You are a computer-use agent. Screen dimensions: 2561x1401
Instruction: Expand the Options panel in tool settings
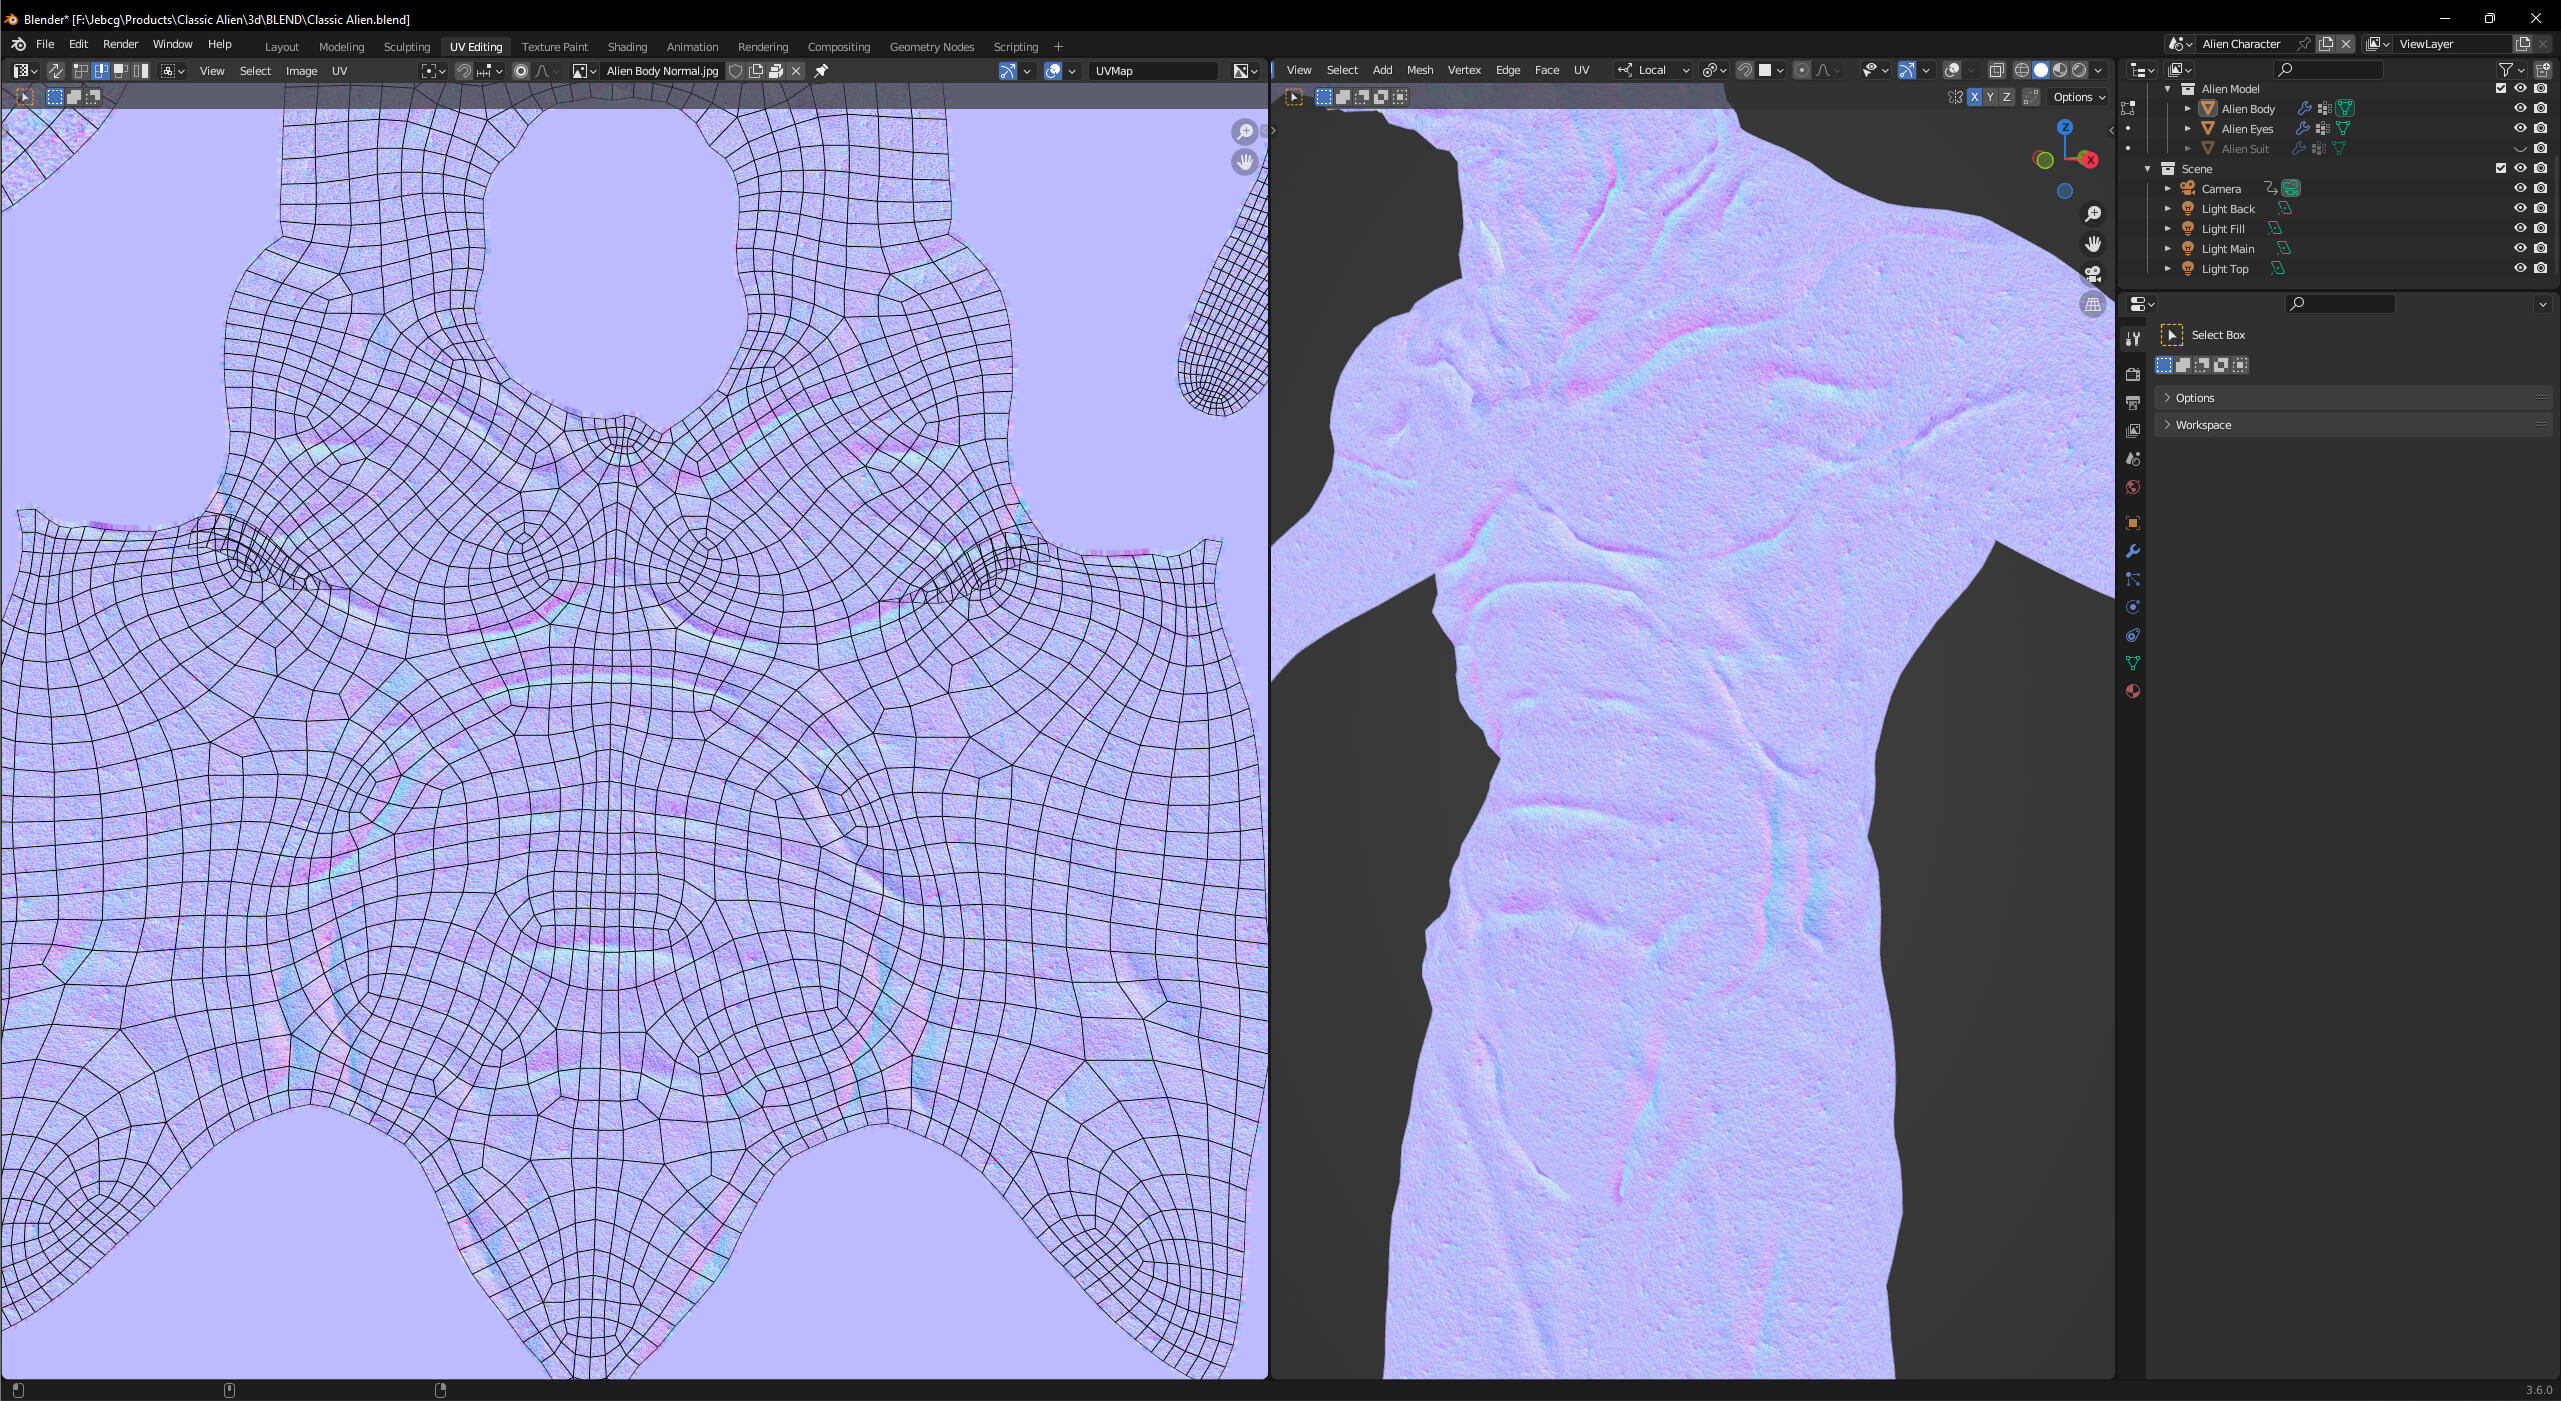pos(2194,398)
